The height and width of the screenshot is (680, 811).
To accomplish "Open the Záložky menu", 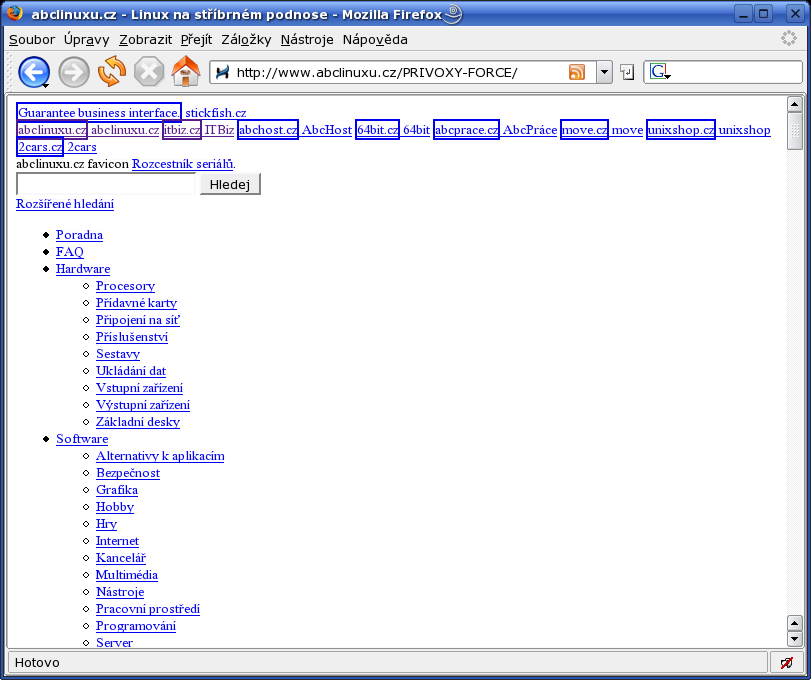I will pos(246,40).
